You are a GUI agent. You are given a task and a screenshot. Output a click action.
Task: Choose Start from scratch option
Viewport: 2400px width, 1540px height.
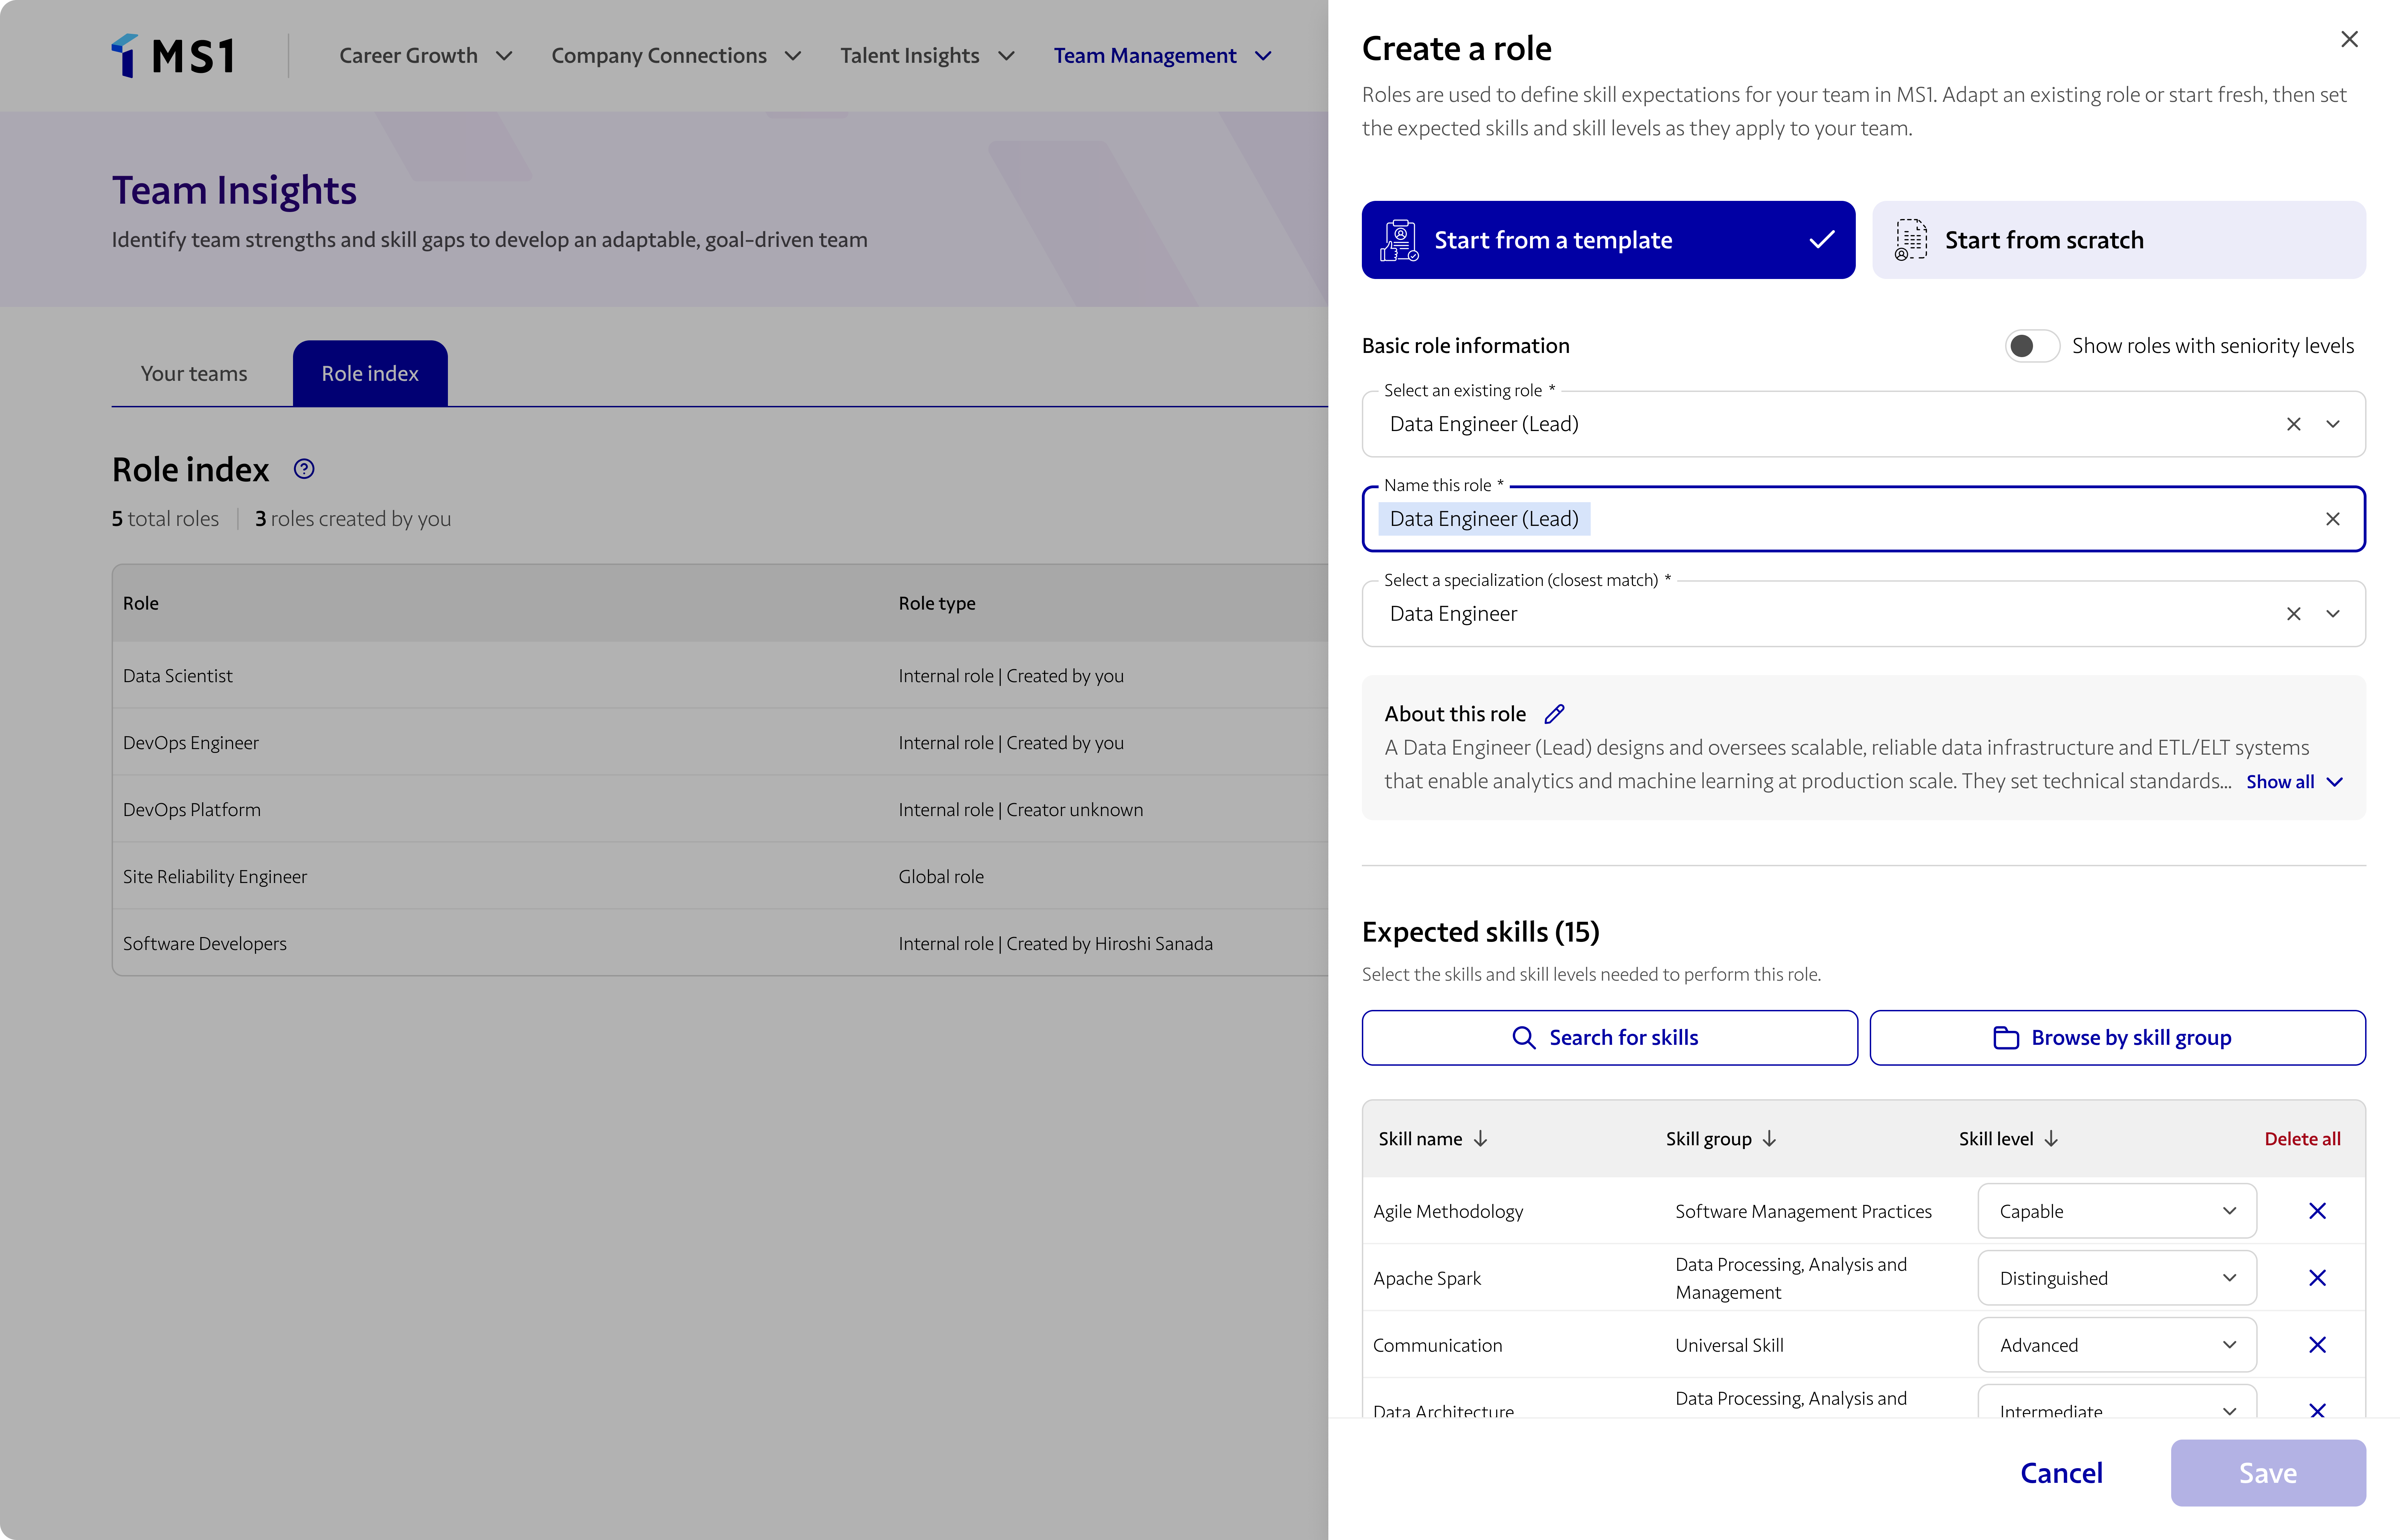pyautogui.click(x=2118, y=240)
